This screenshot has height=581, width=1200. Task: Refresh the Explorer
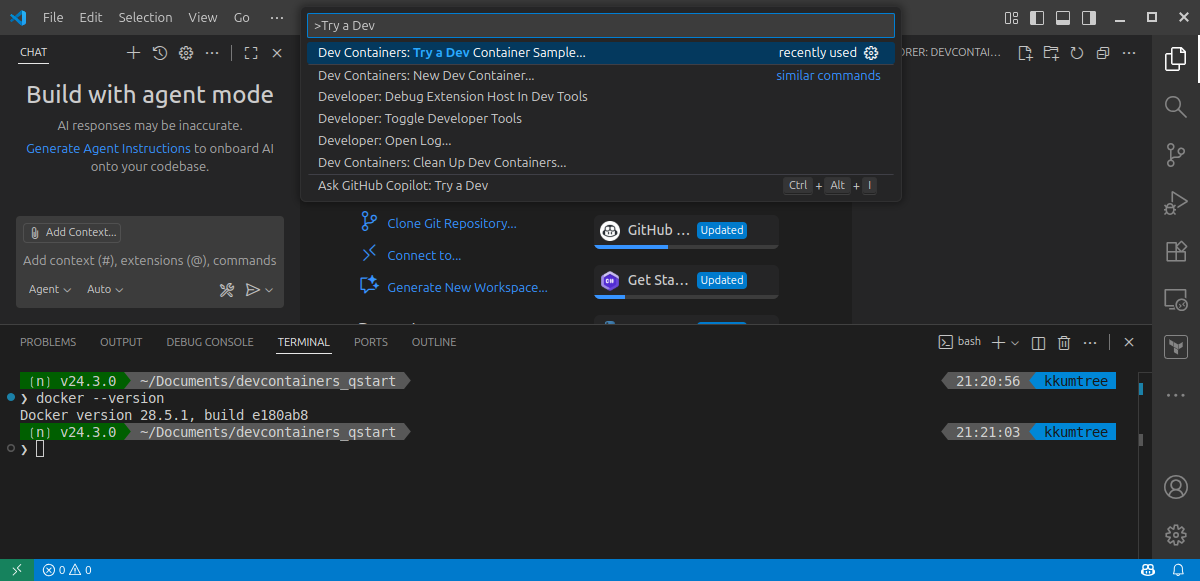tap(1077, 53)
